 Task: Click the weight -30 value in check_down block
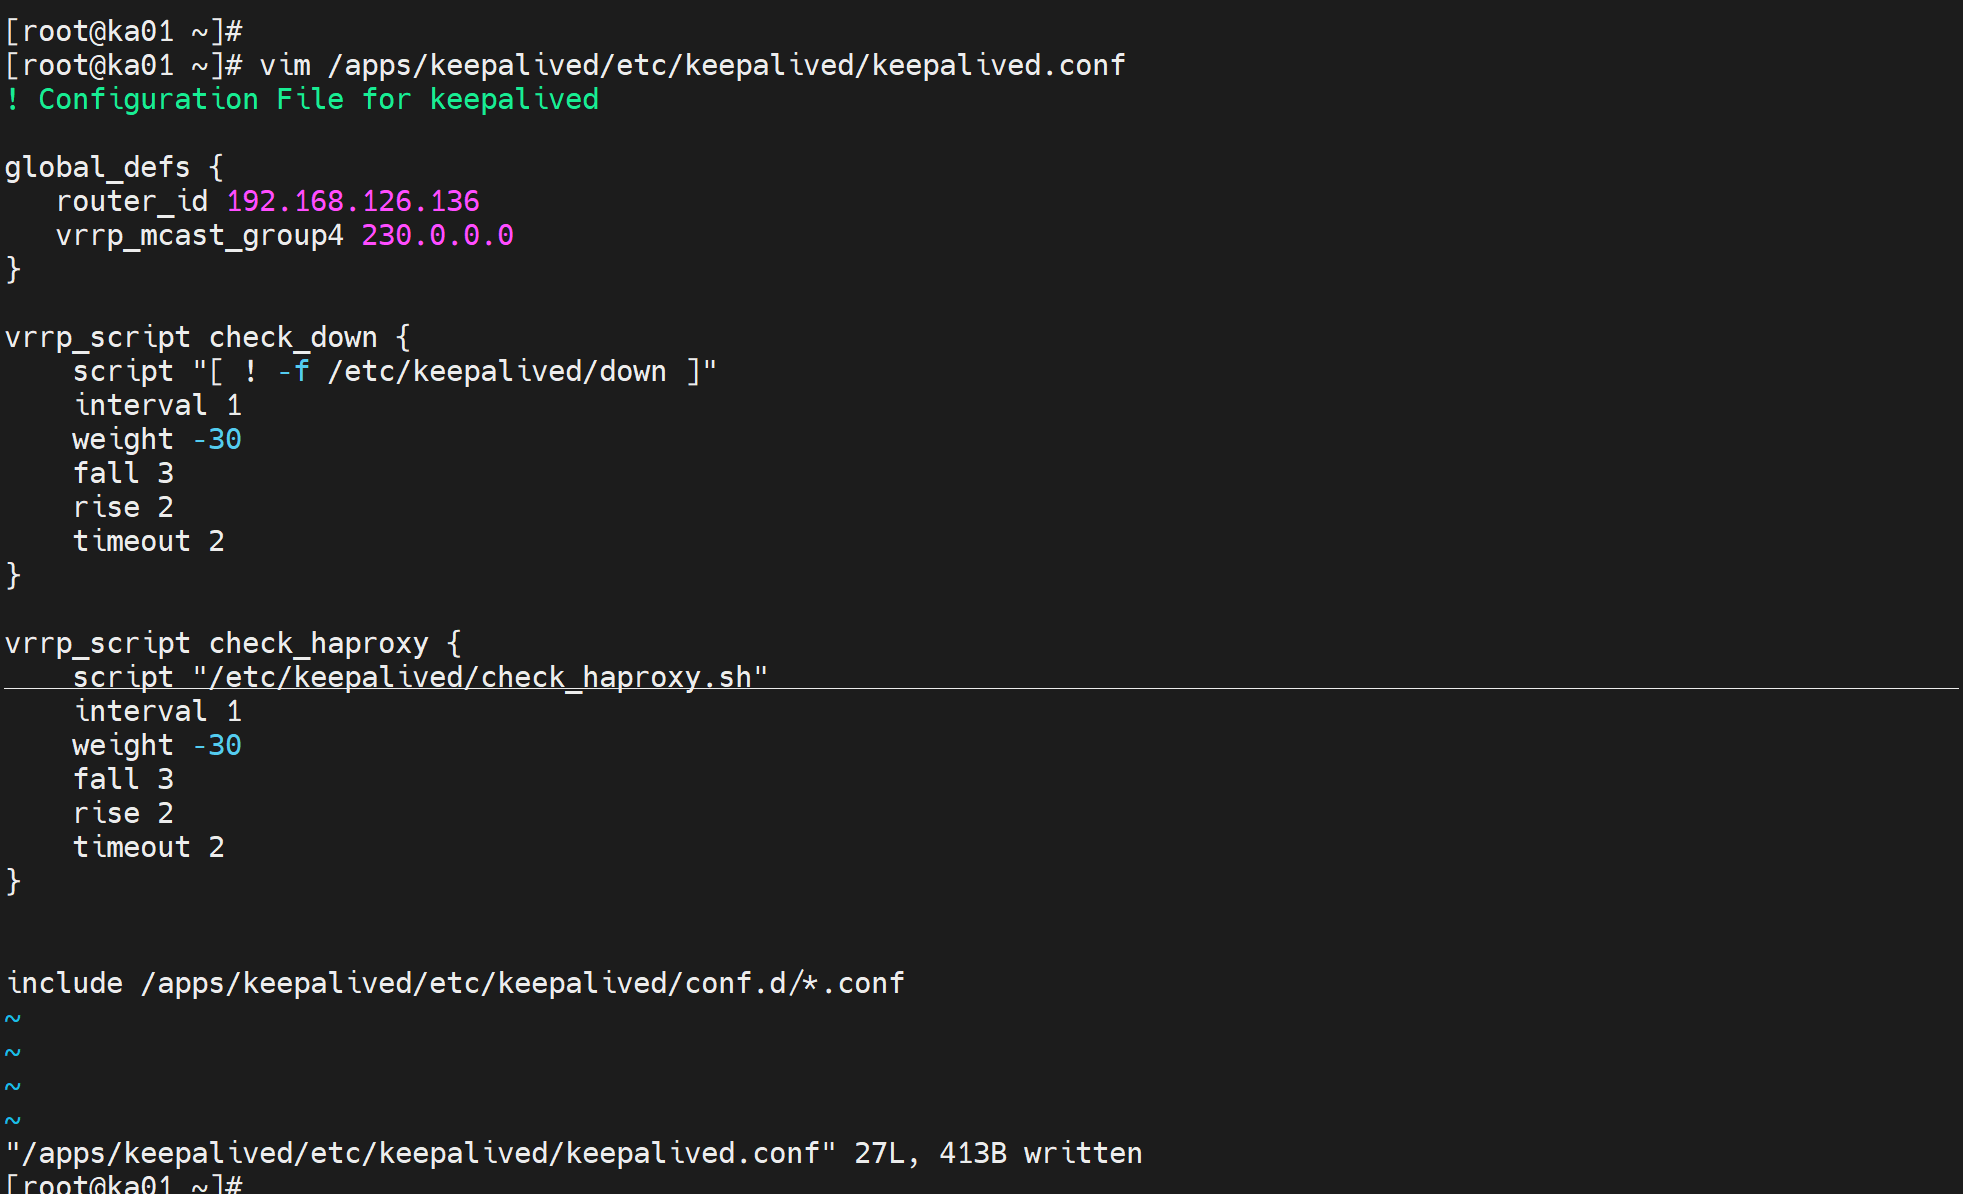pyautogui.click(x=217, y=439)
